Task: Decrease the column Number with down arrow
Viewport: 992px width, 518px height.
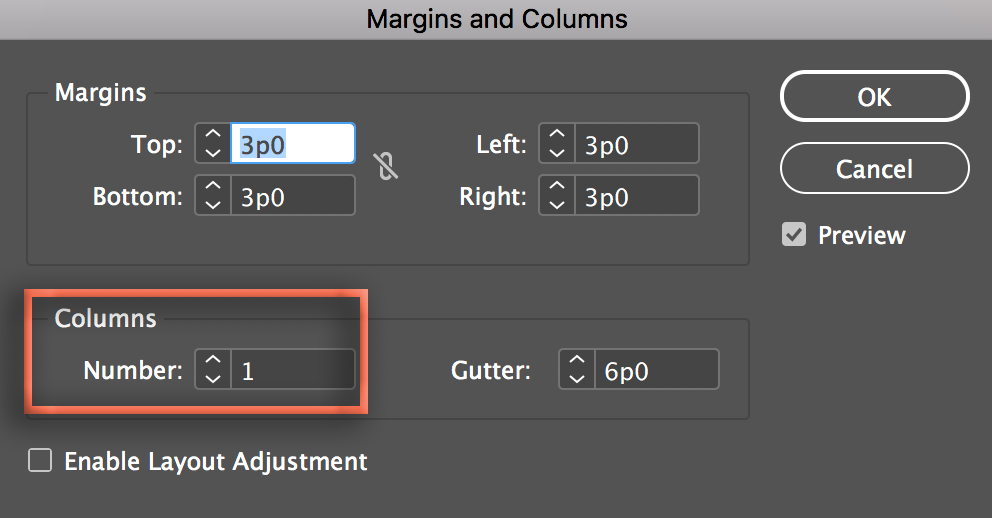Action: coord(212,378)
